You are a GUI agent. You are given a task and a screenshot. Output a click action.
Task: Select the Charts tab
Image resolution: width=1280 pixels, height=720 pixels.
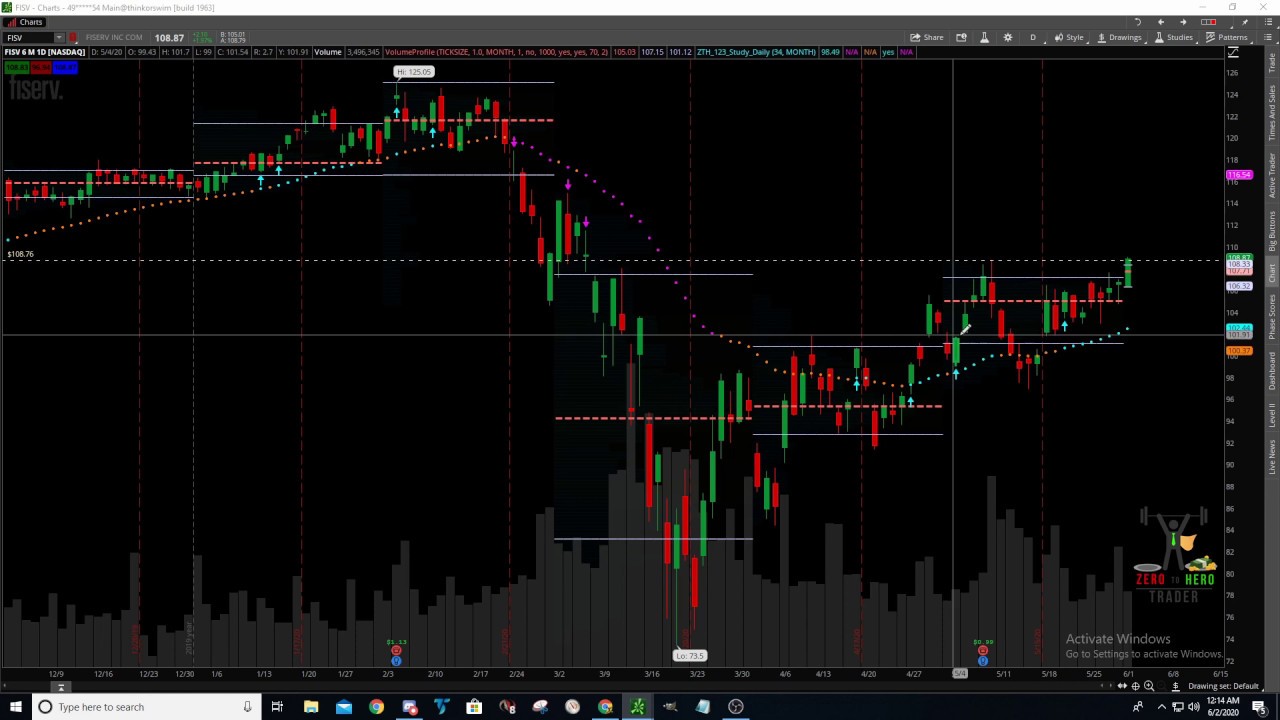point(24,22)
